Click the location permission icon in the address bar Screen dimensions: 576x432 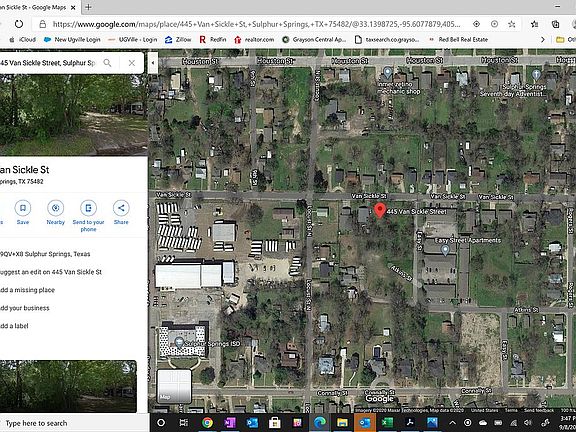pyautogui.click(x=476, y=24)
